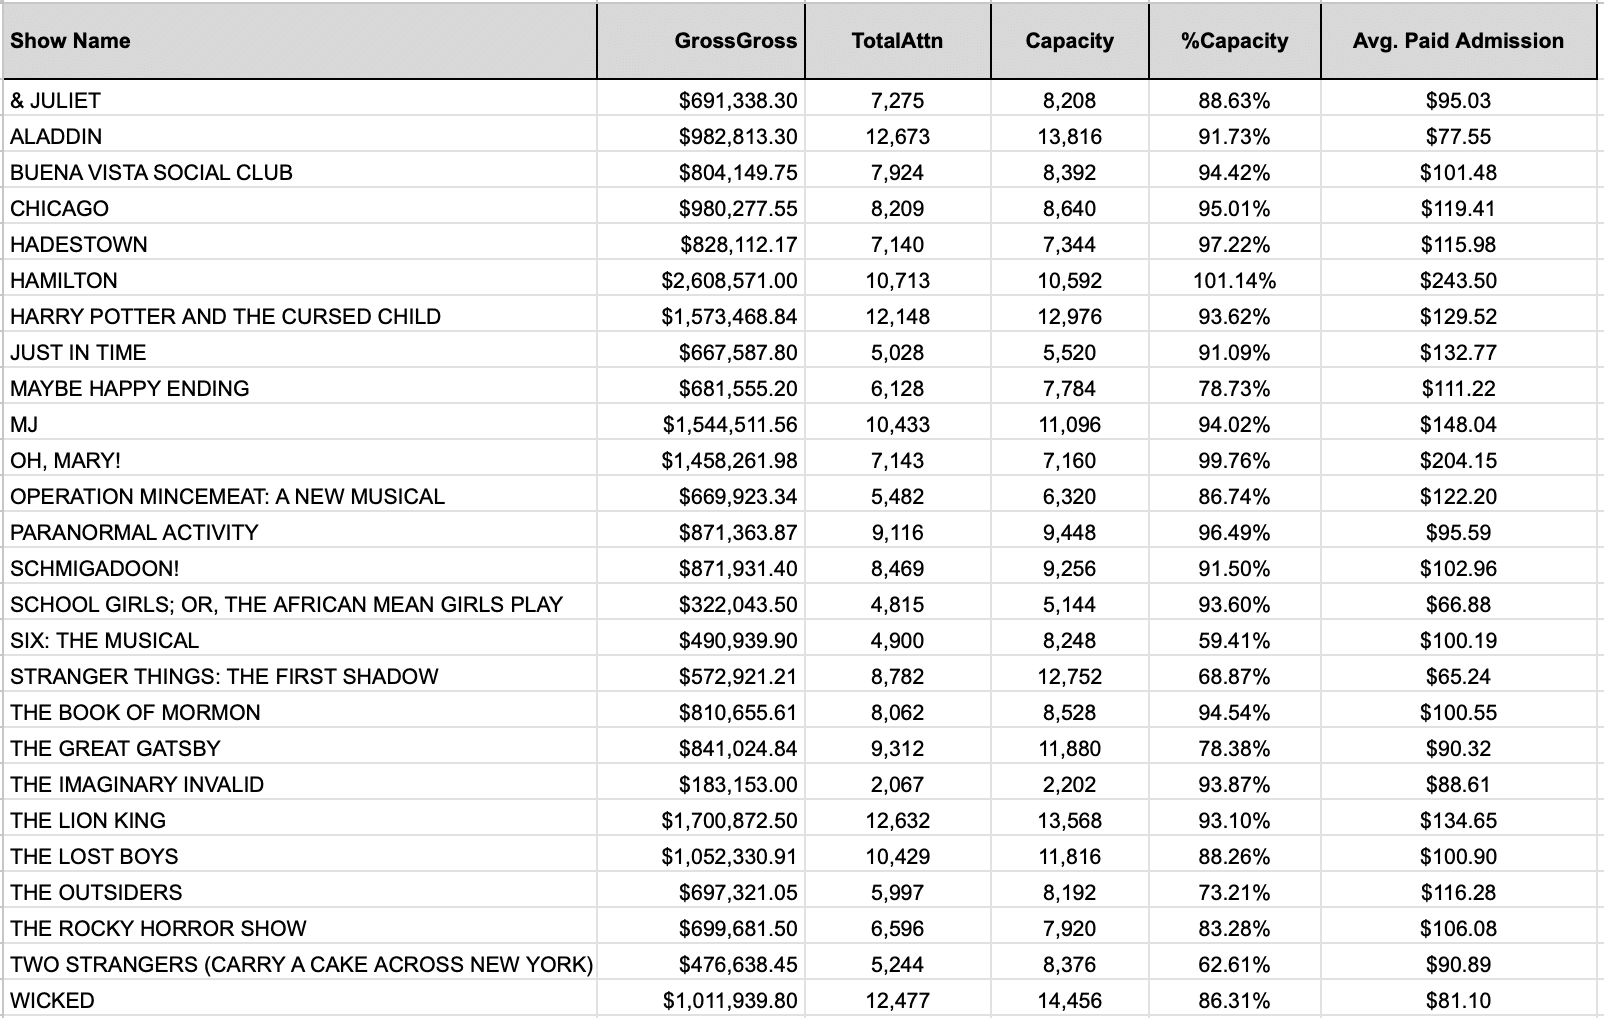
Task: Click MJ average admission $148.04
Action: [x=1459, y=425]
